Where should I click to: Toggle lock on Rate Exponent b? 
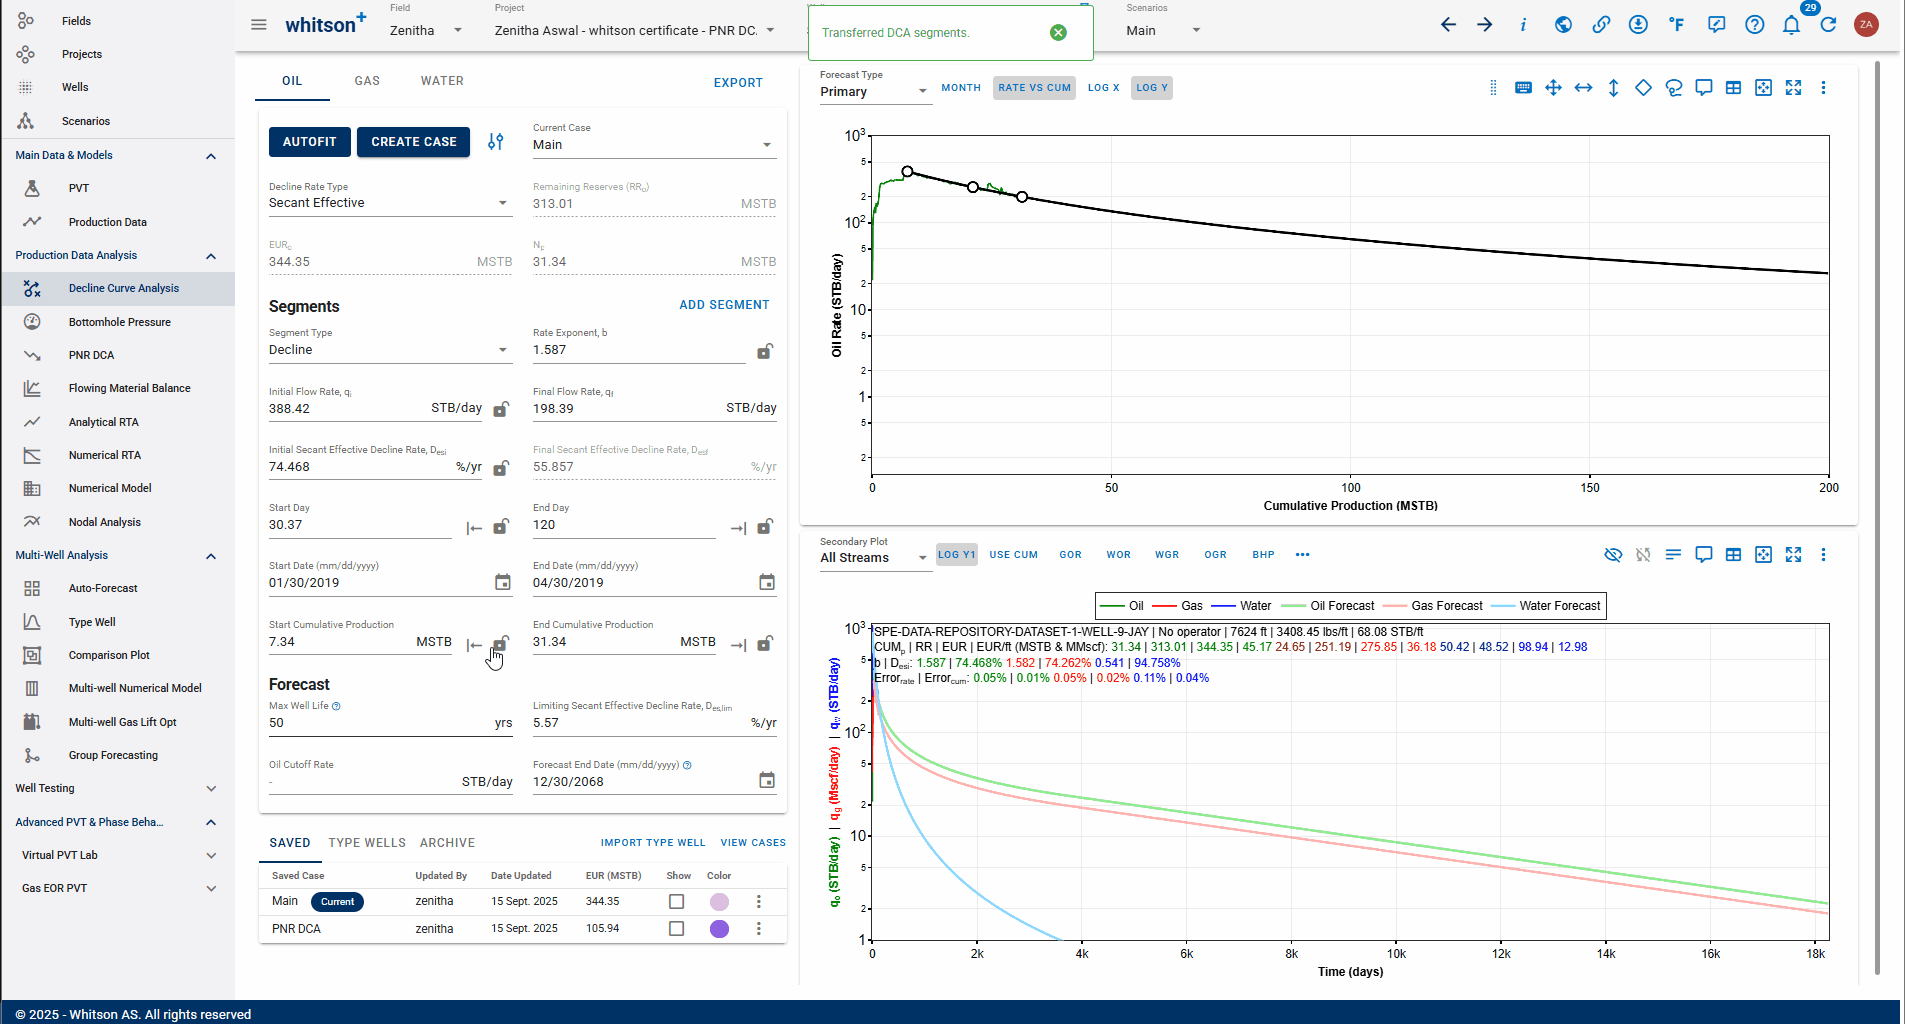coord(764,351)
